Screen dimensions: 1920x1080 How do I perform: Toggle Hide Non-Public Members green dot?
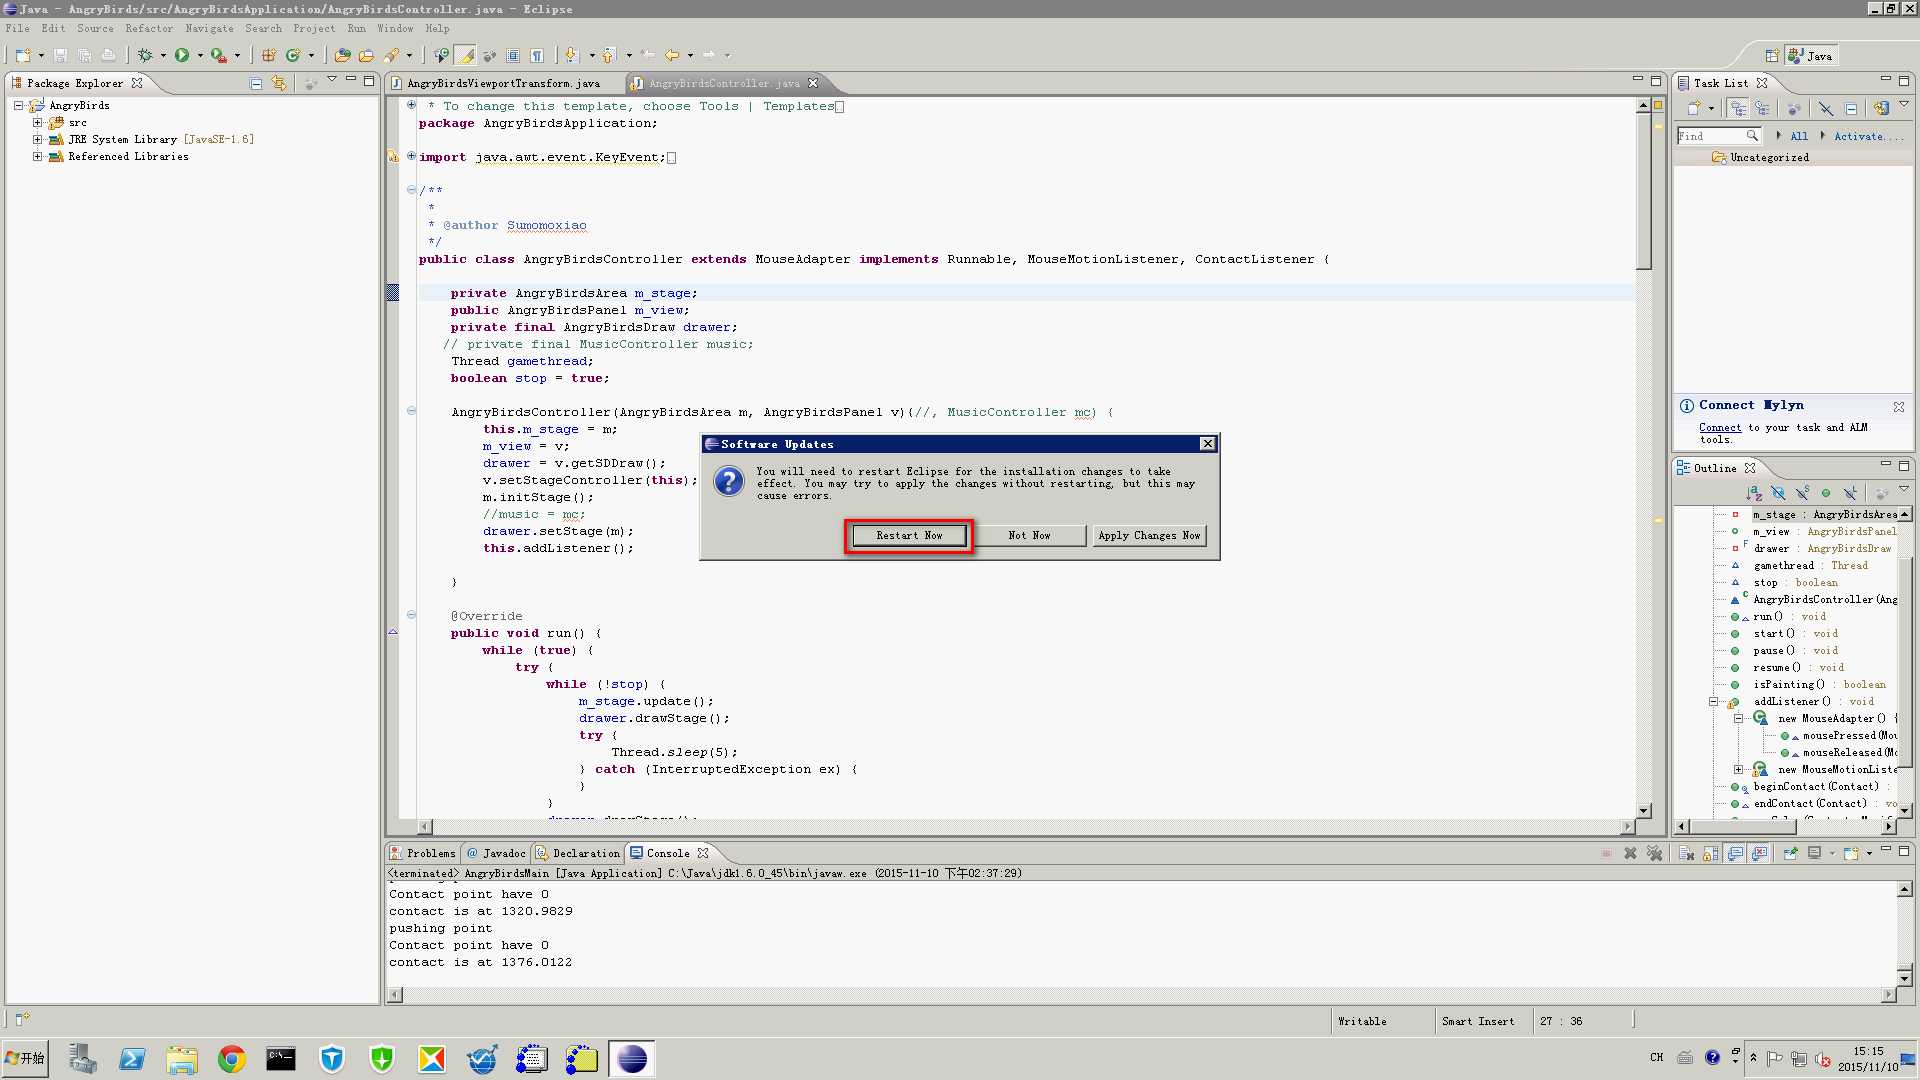point(1826,493)
